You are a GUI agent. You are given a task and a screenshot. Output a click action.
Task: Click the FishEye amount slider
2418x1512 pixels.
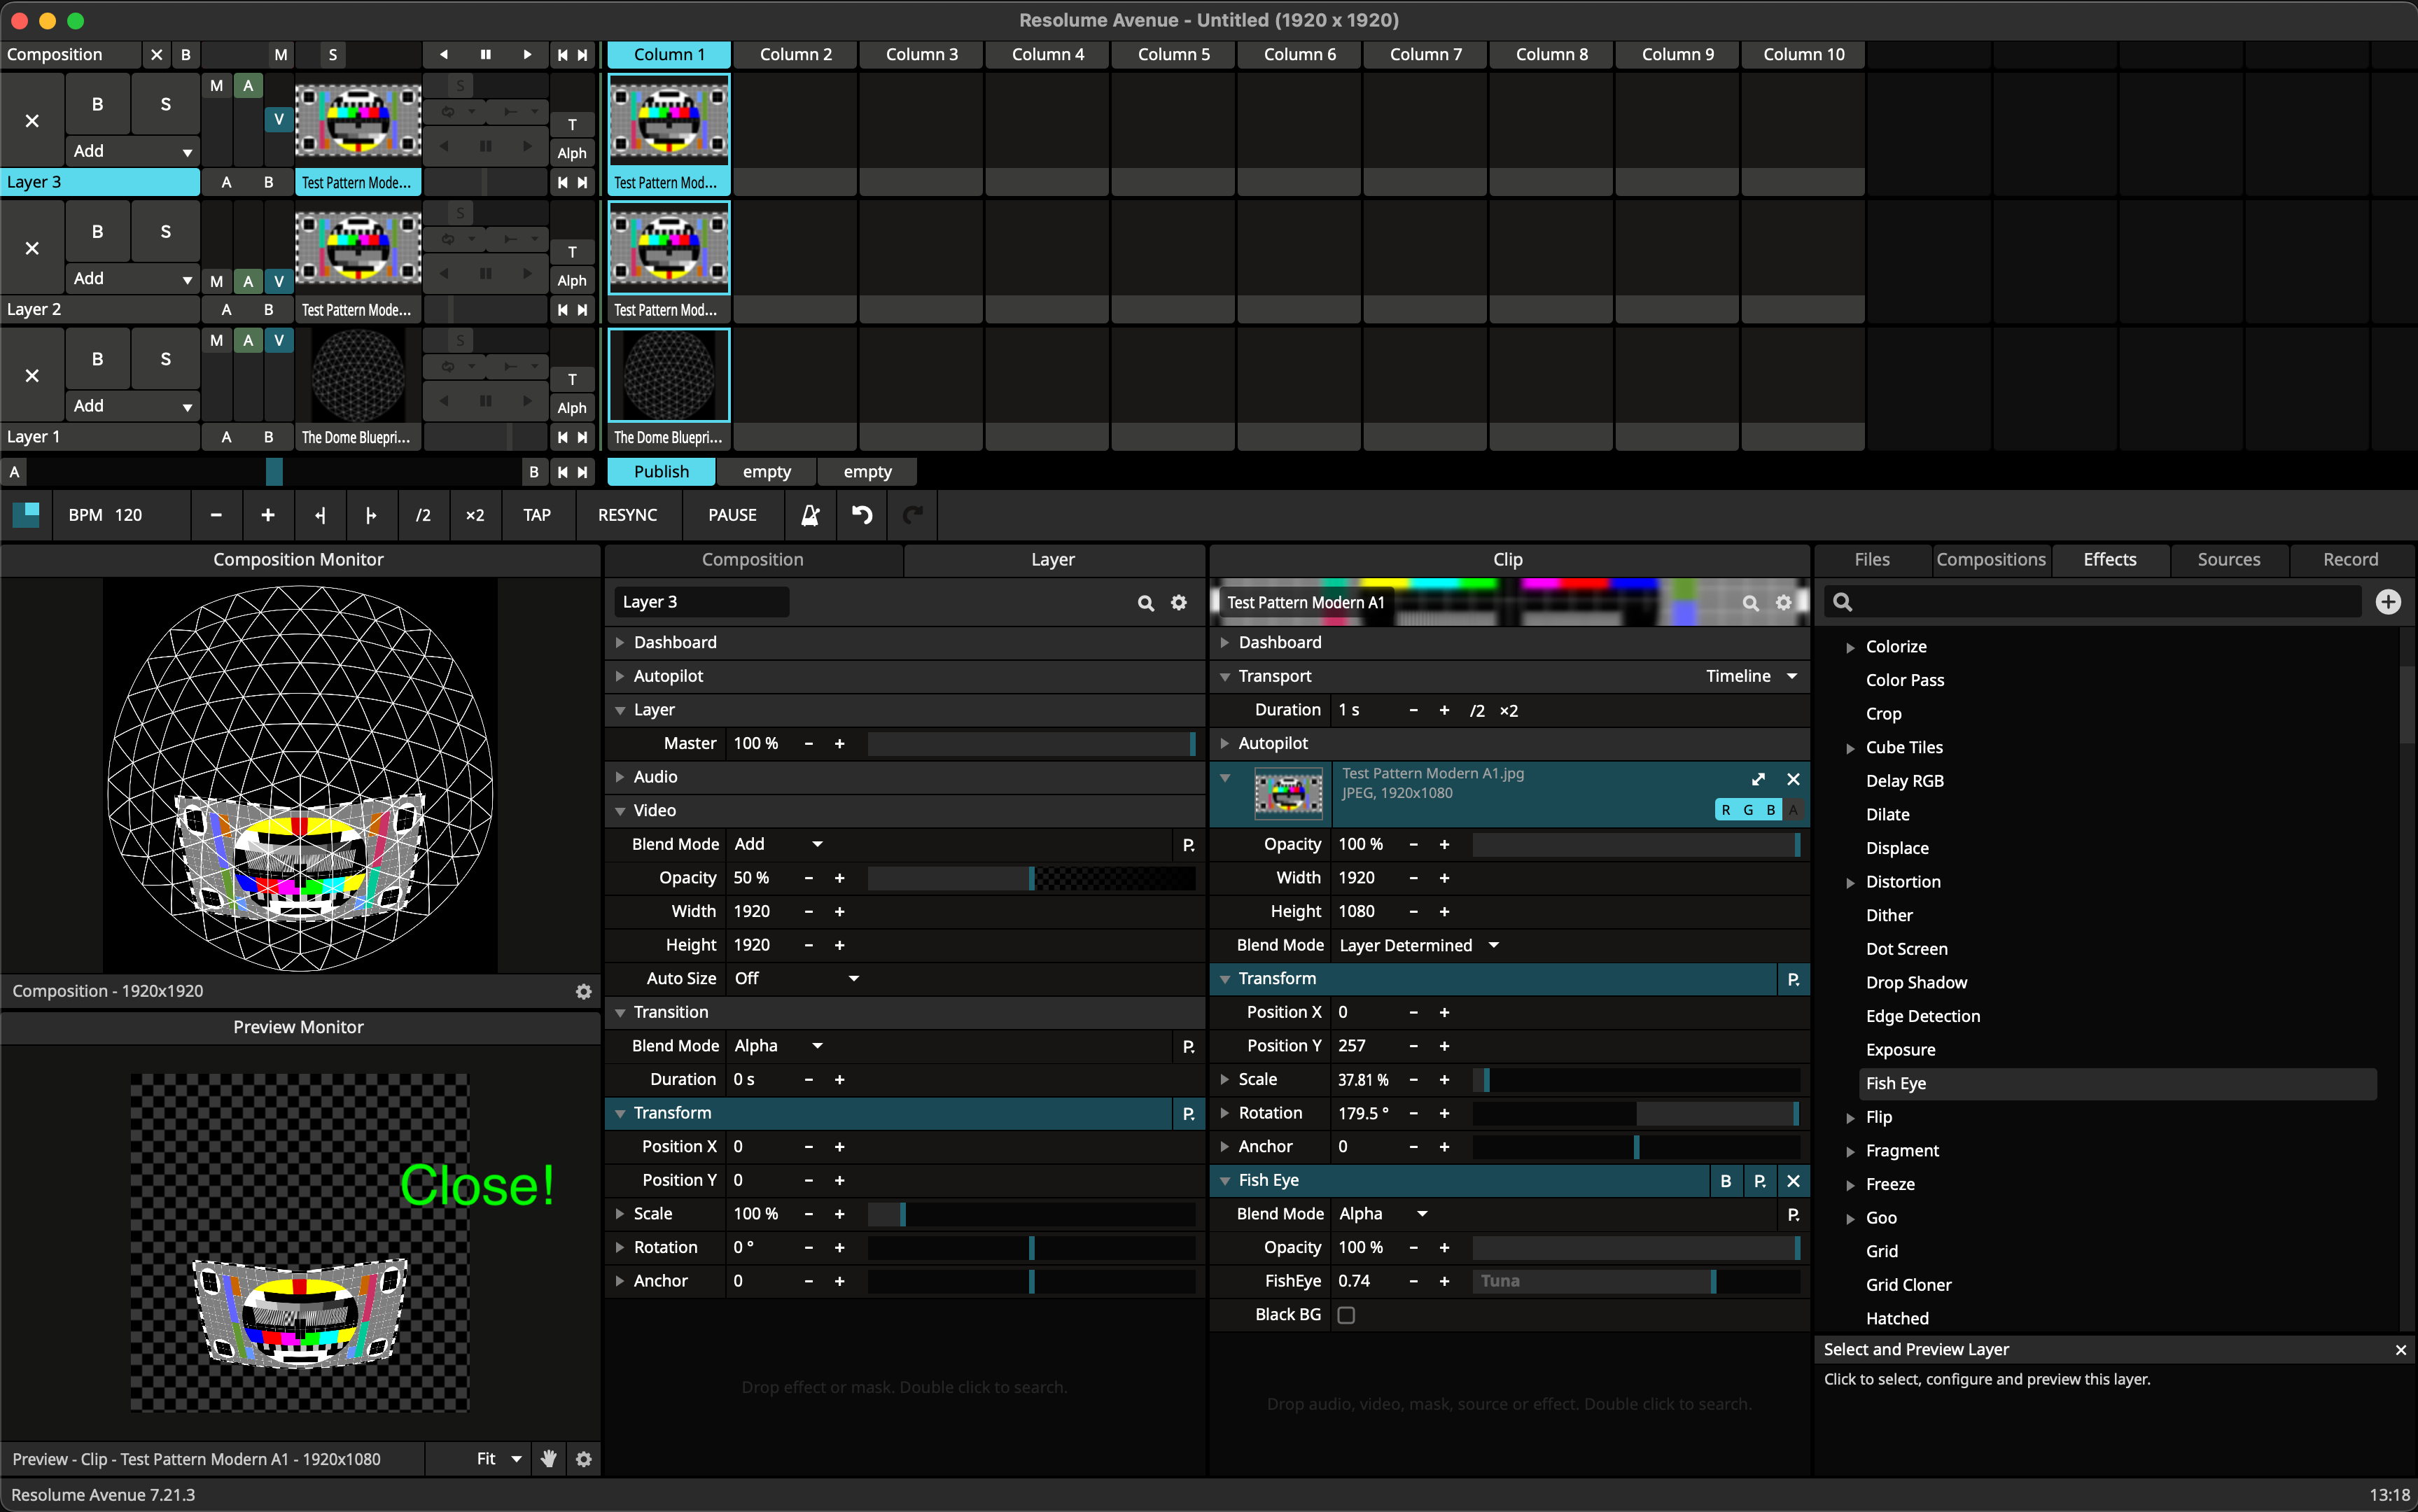[1635, 1281]
